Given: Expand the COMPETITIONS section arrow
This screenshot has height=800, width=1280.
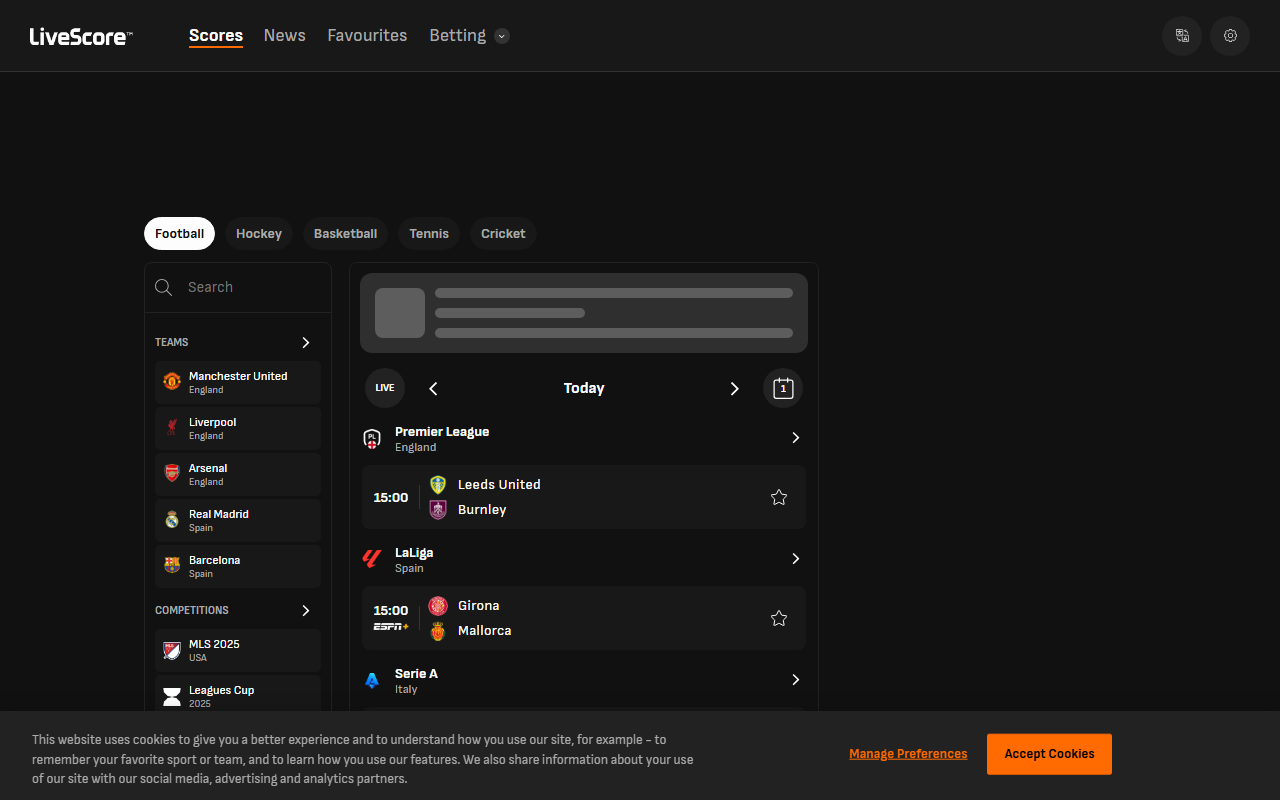Looking at the screenshot, I should click(306, 610).
